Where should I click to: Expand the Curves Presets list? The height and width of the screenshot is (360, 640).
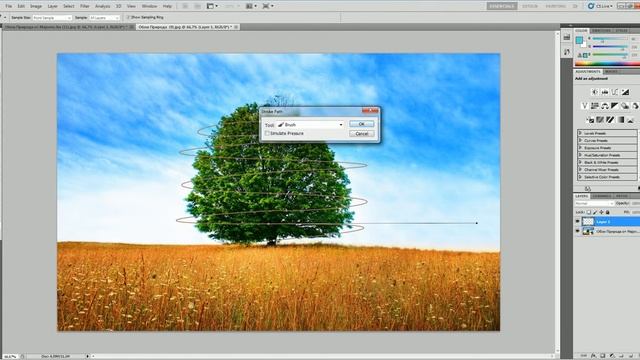(580, 140)
